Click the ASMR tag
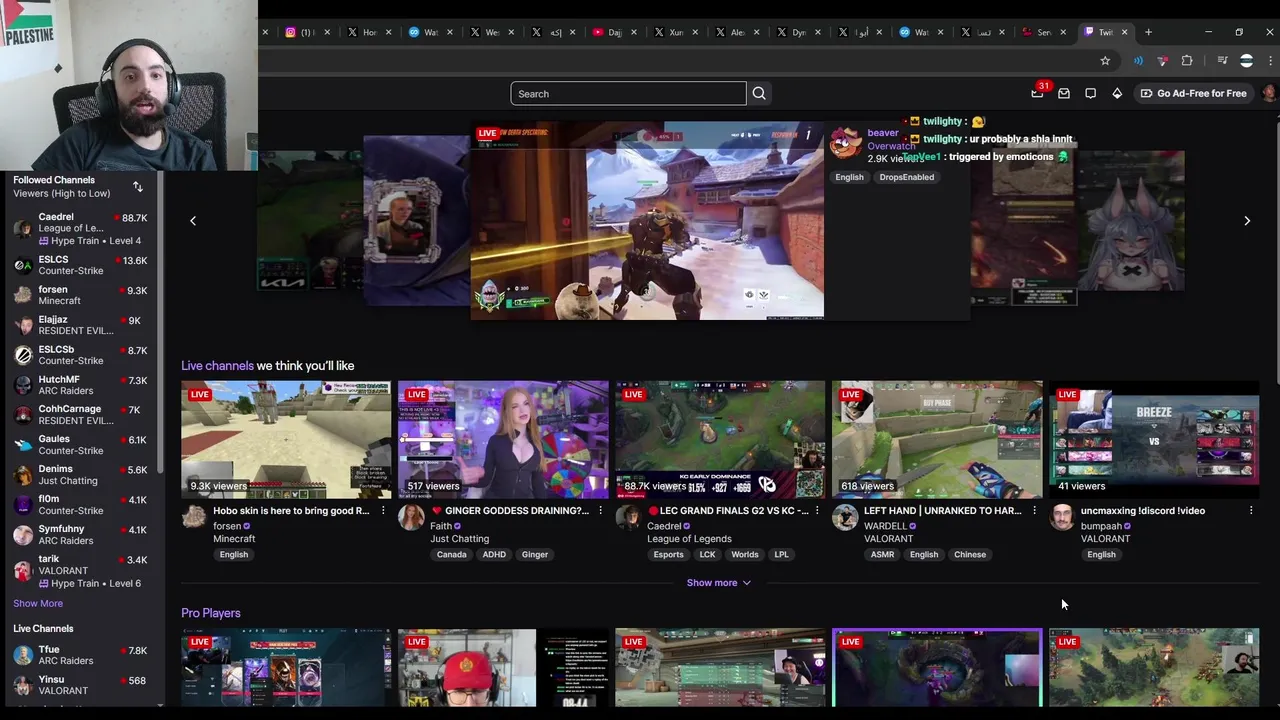Image resolution: width=1280 pixels, height=720 pixels. click(x=882, y=555)
